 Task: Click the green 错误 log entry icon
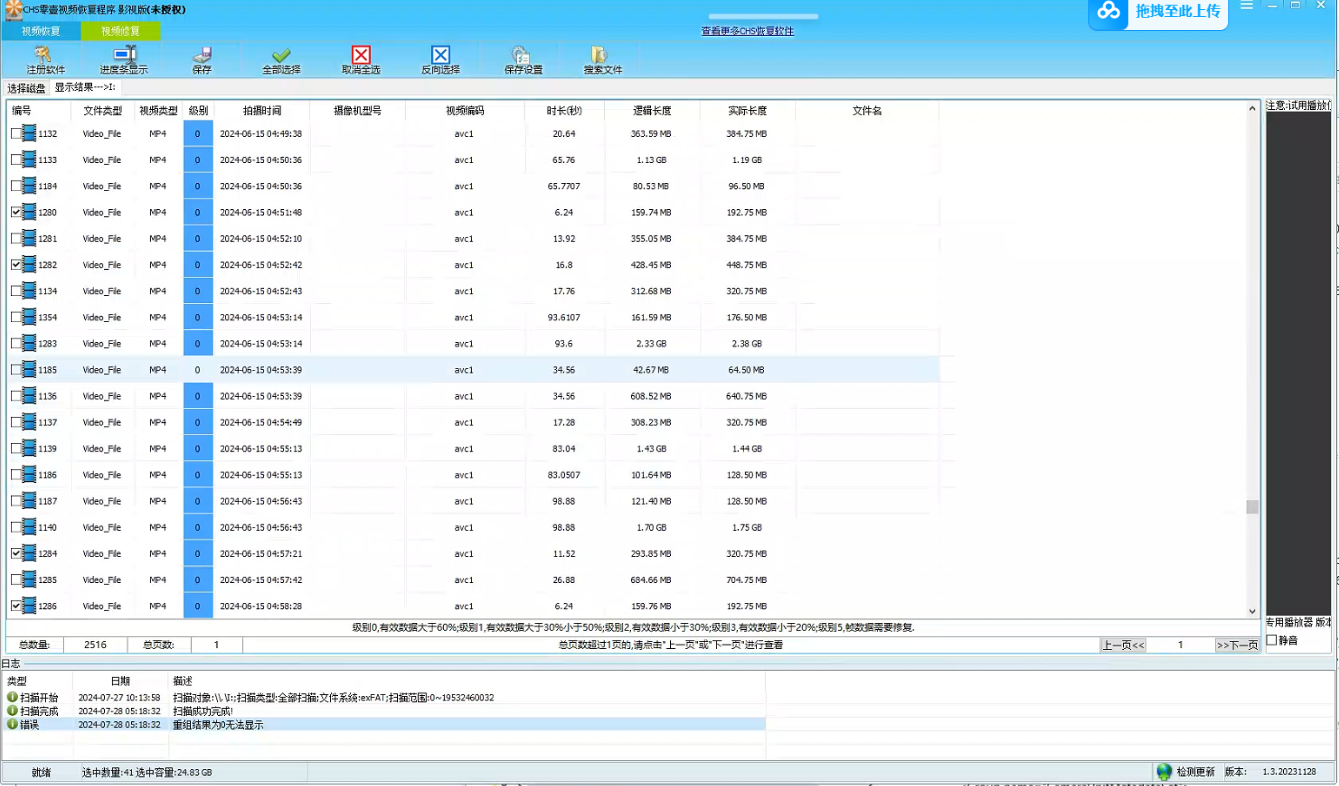tap(12, 724)
